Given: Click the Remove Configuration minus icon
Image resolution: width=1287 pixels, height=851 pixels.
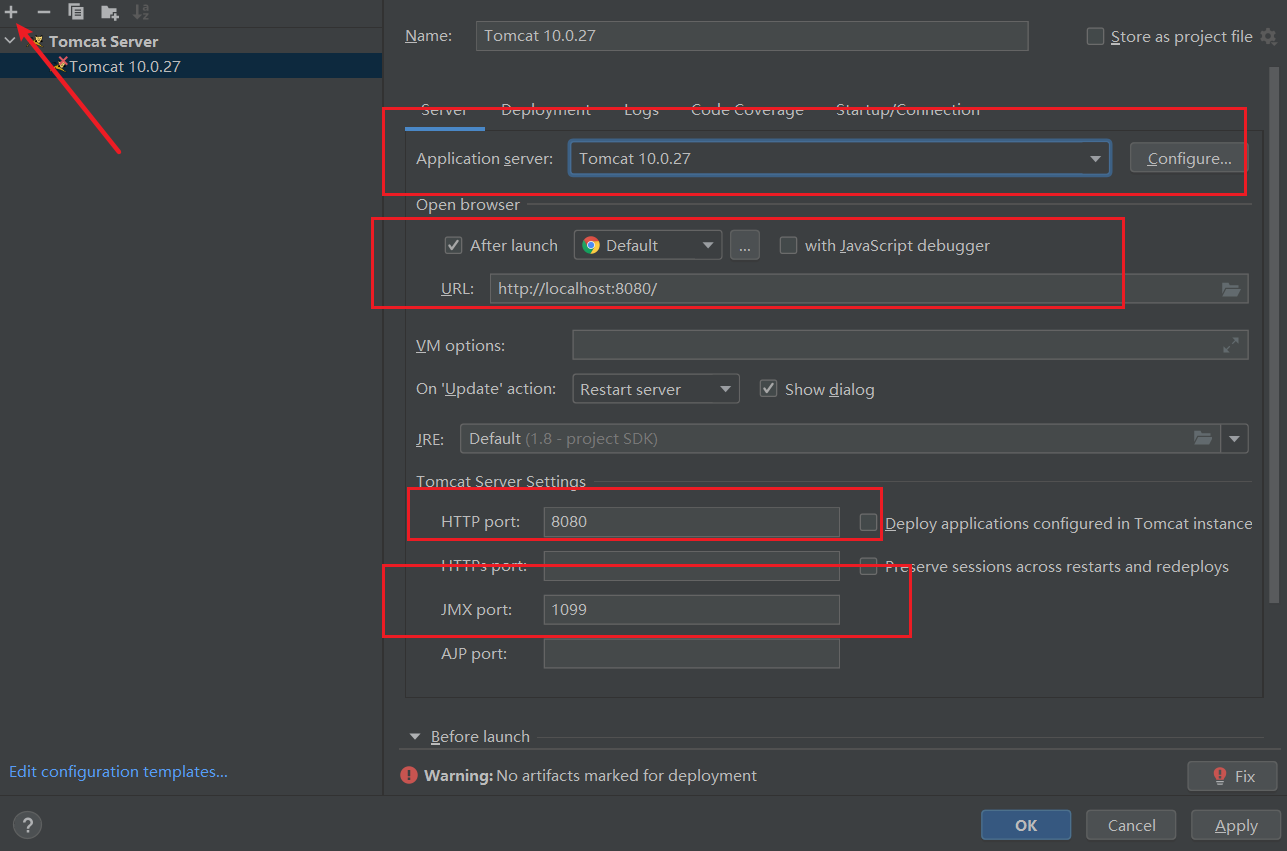Looking at the screenshot, I should (44, 12).
